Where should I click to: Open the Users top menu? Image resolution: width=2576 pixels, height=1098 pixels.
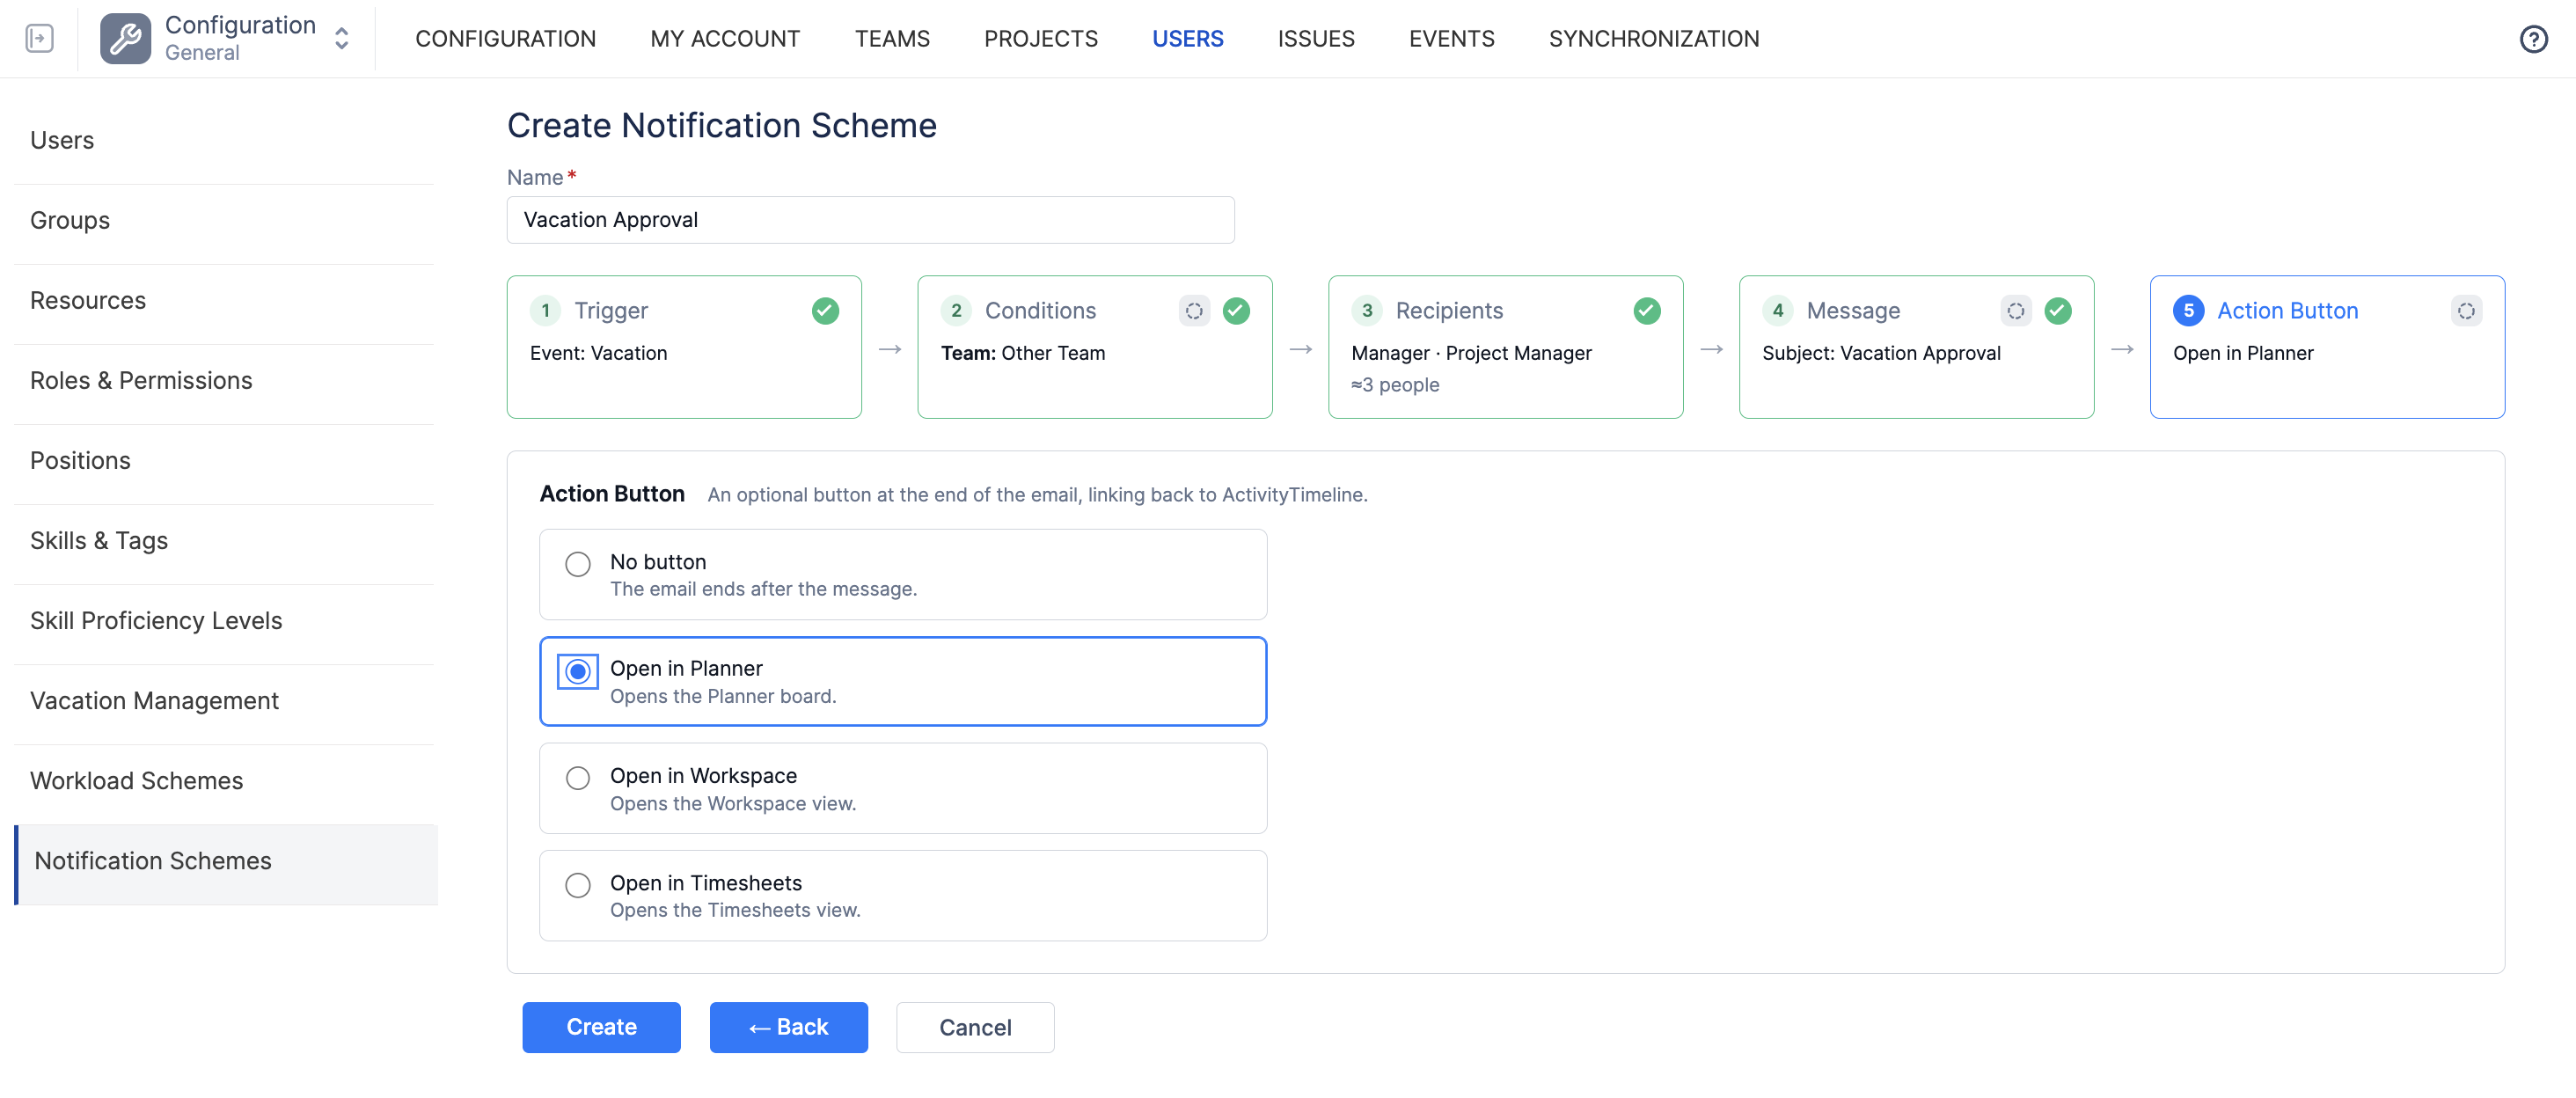click(x=1188, y=38)
